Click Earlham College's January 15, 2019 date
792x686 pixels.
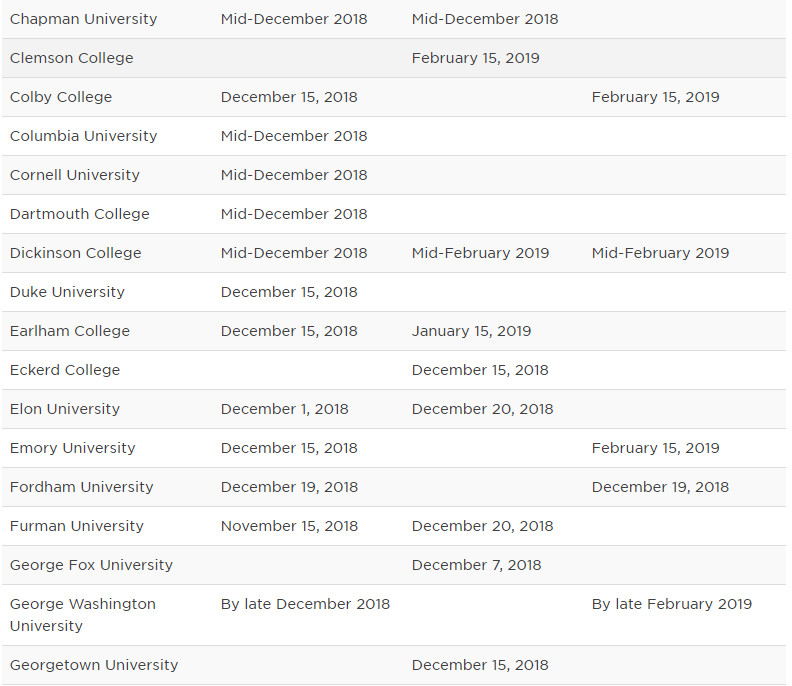click(x=471, y=331)
